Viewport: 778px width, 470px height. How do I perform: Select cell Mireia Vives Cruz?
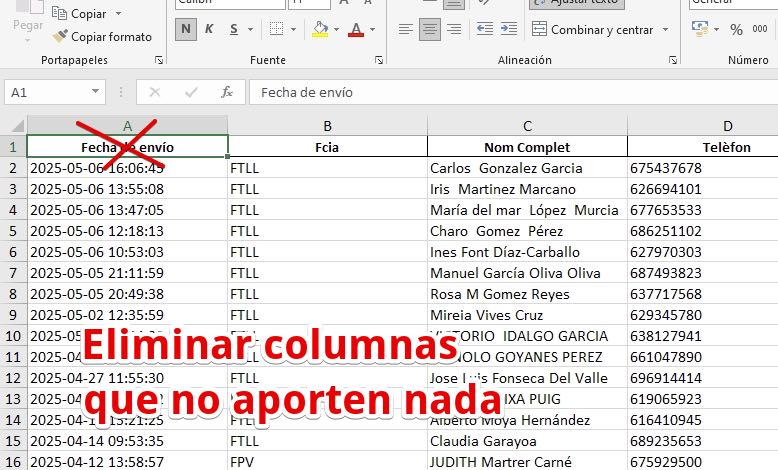point(527,315)
